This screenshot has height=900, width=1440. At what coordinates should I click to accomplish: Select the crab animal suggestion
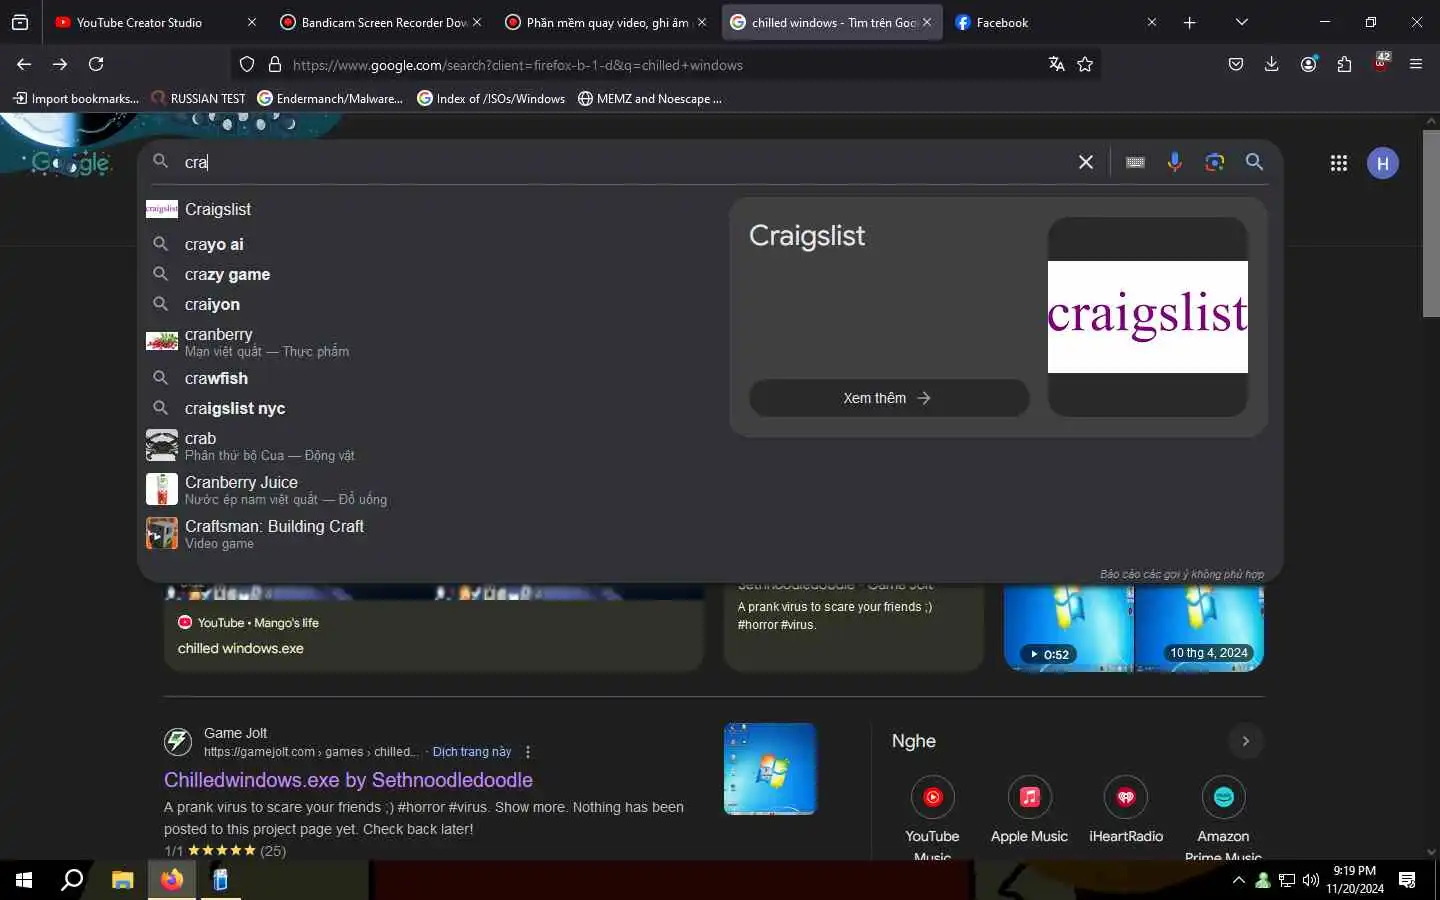pos(430,446)
